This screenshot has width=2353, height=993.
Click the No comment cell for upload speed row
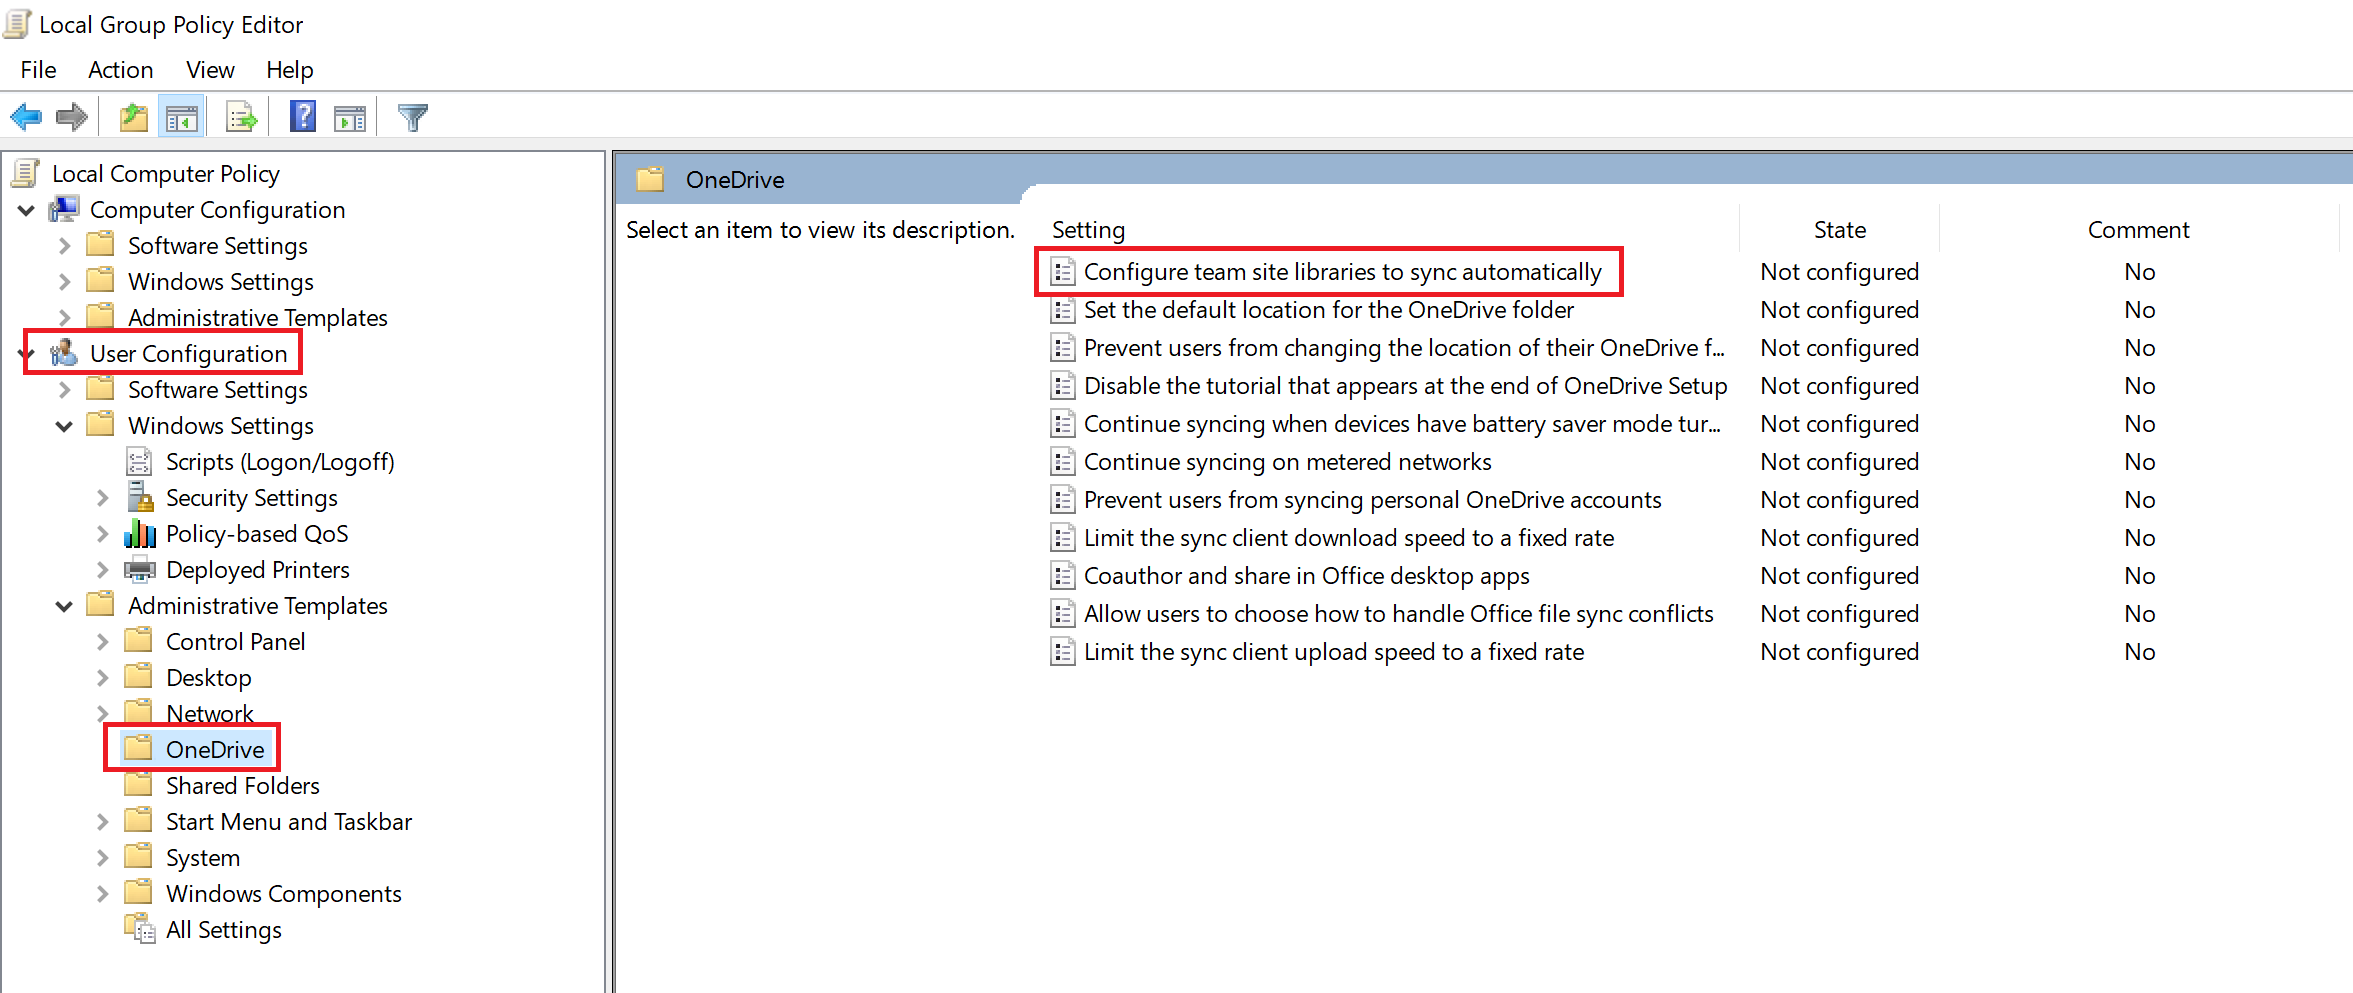[x=2140, y=652]
